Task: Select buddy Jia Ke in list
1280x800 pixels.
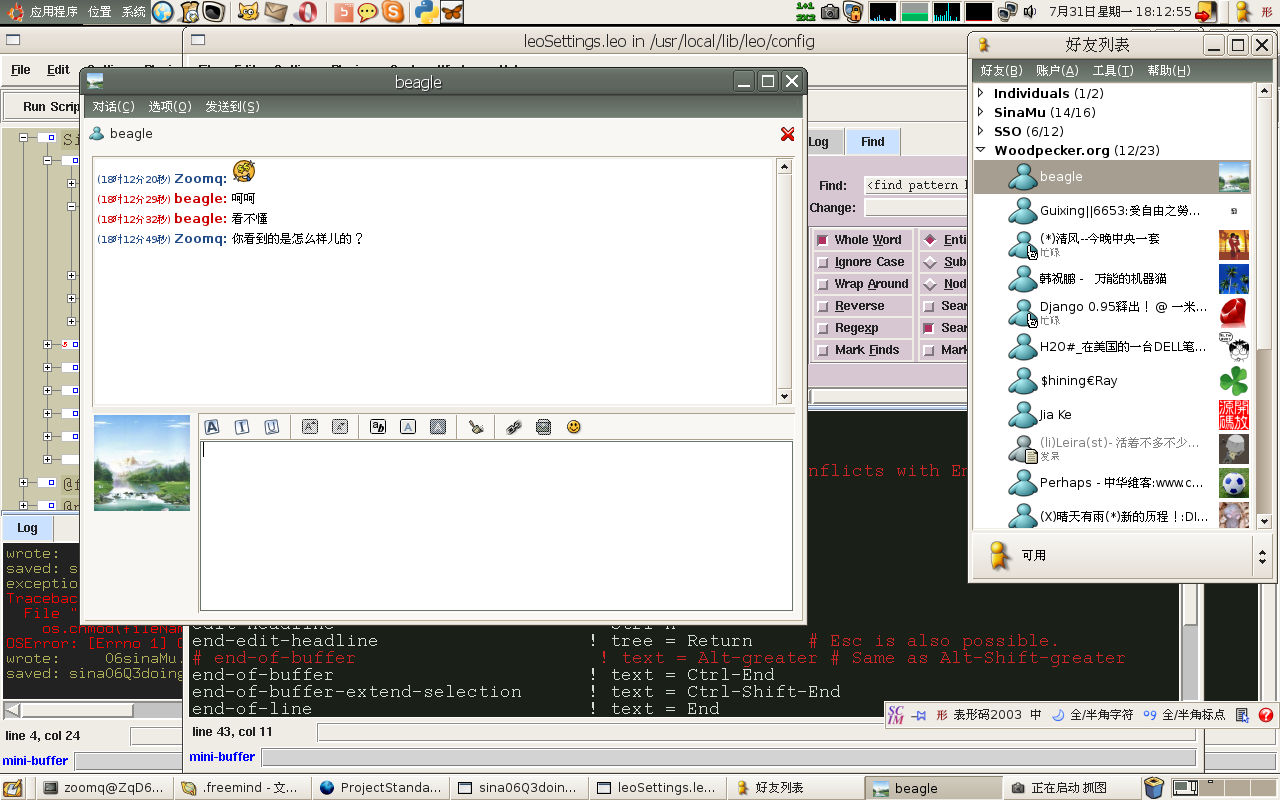Action: (x=1055, y=415)
